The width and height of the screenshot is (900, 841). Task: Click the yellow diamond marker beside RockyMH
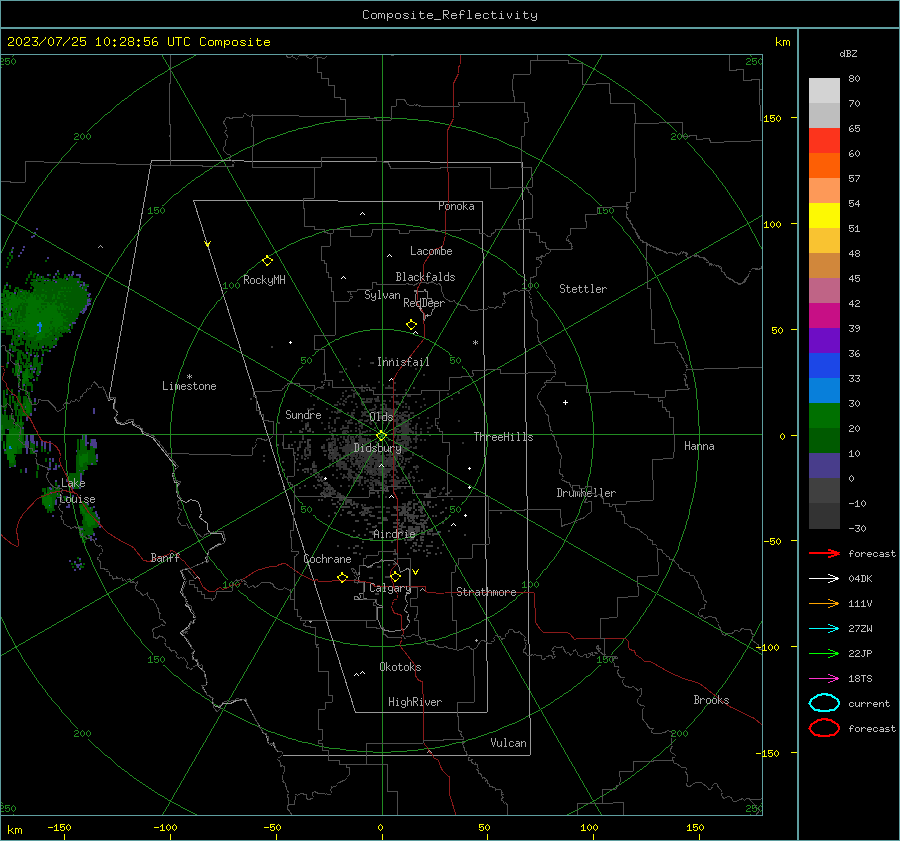[267, 261]
